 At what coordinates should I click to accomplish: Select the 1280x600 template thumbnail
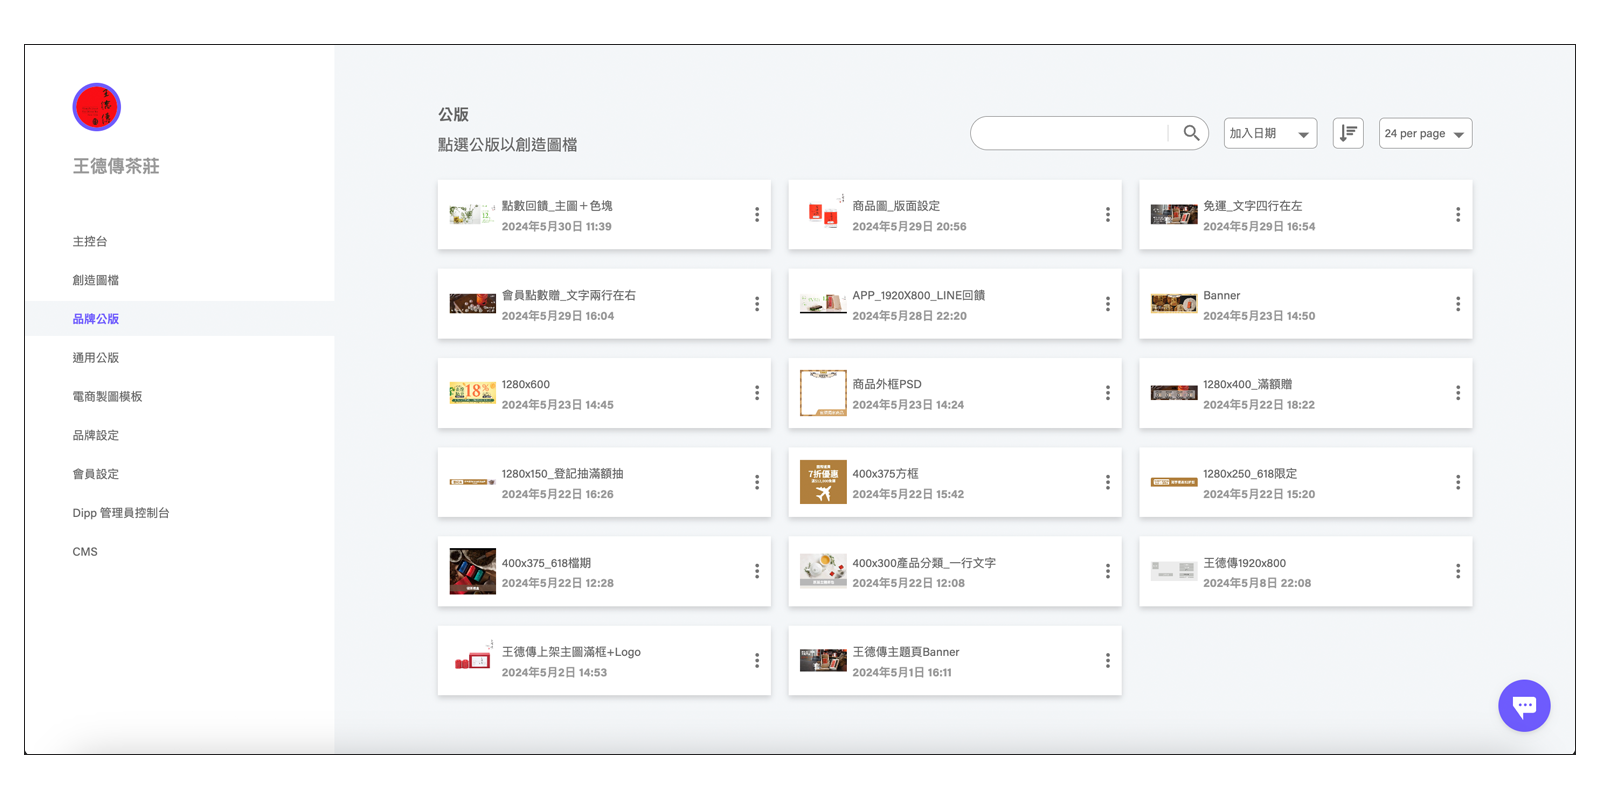point(472,393)
